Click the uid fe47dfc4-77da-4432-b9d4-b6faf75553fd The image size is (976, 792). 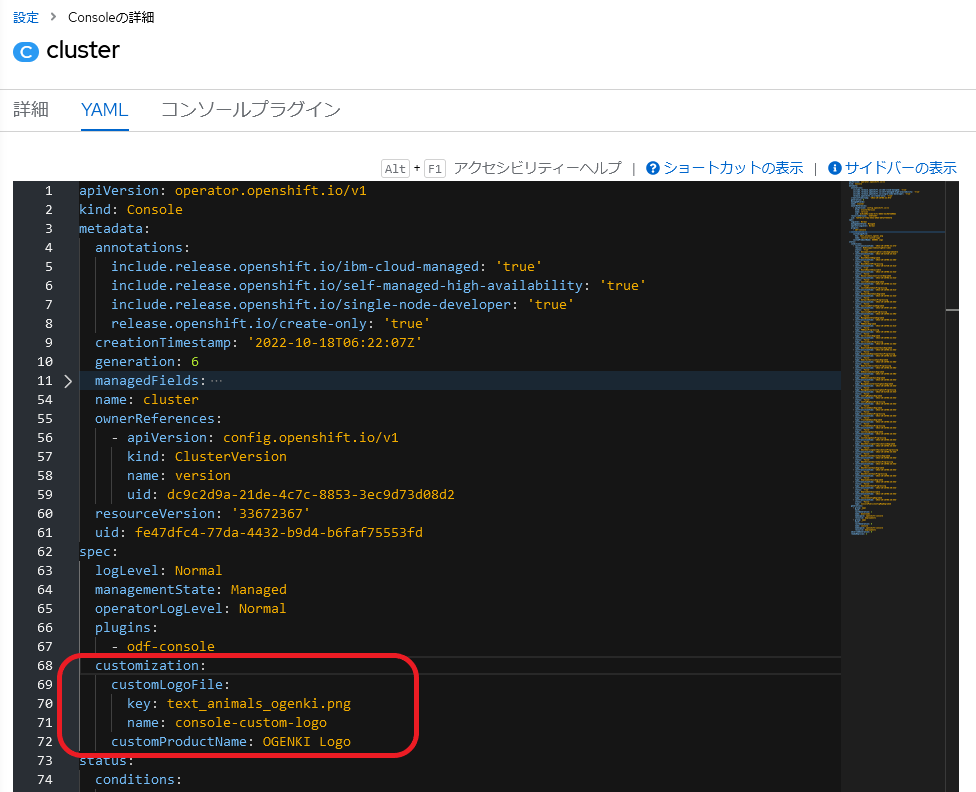click(278, 532)
